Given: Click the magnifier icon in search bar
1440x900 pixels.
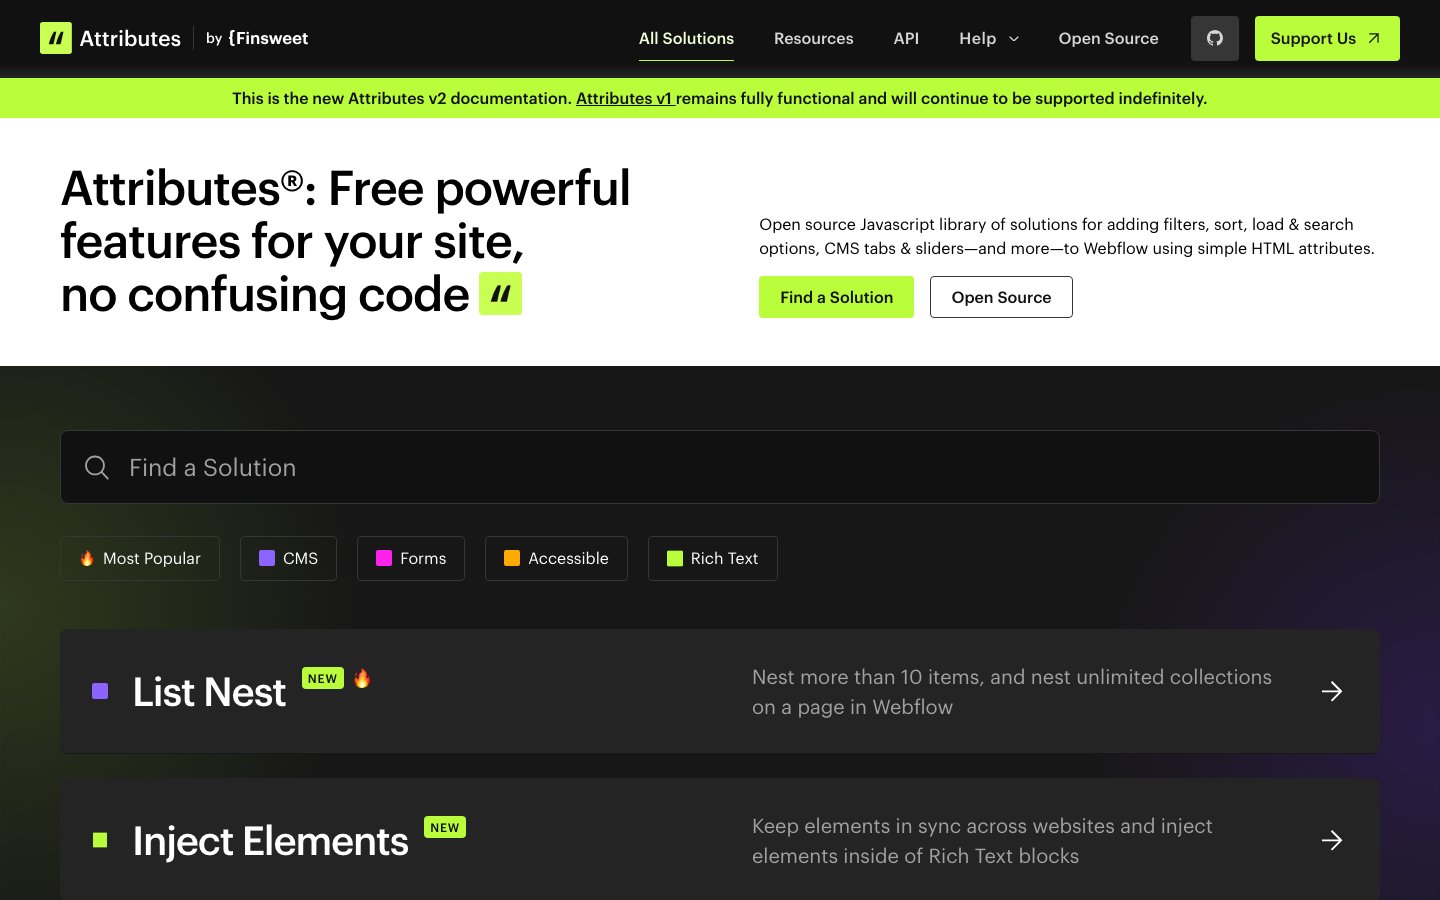Looking at the screenshot, I should coord(97,467).
